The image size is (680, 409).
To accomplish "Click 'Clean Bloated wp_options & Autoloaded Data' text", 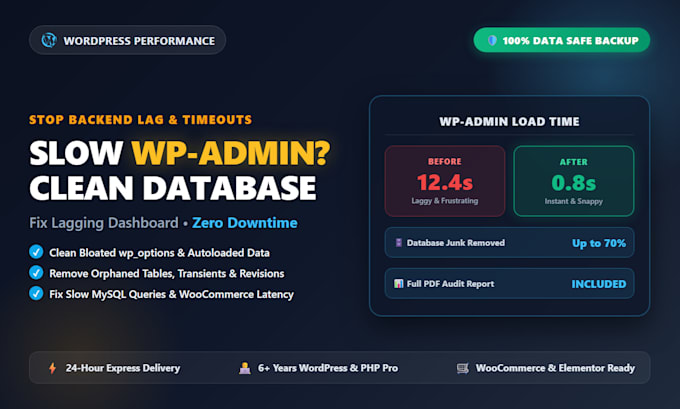I will point(160,253).
